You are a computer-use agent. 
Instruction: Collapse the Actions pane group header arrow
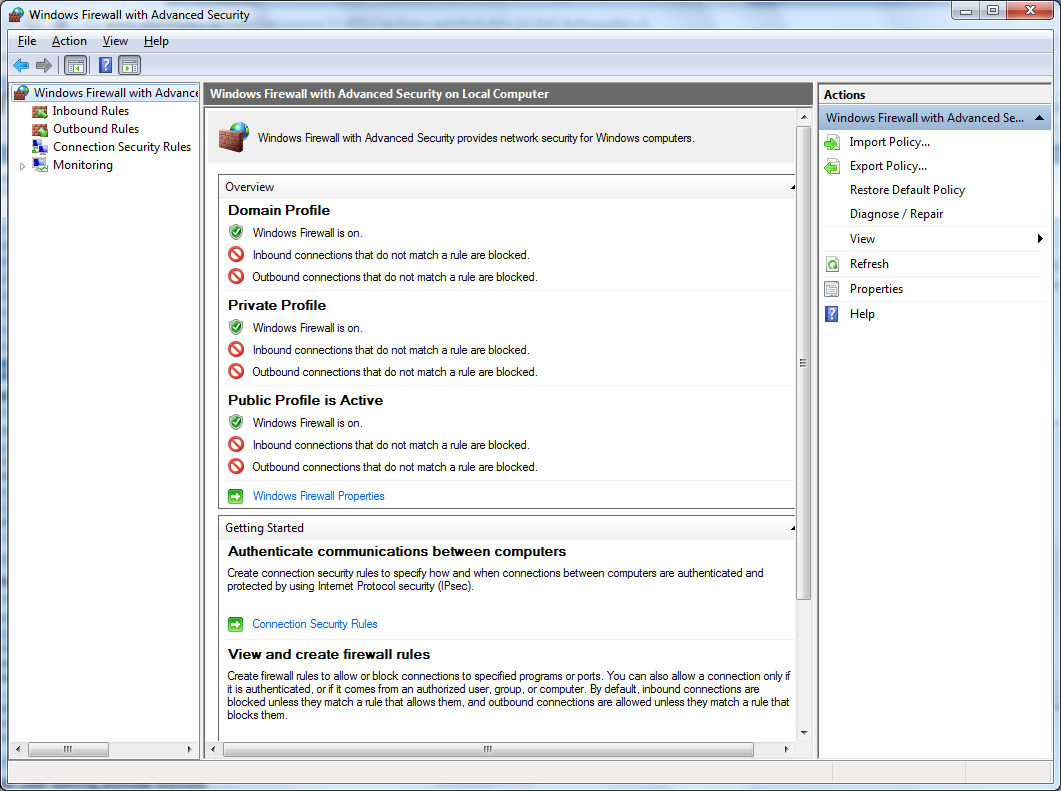(1039, 118)
